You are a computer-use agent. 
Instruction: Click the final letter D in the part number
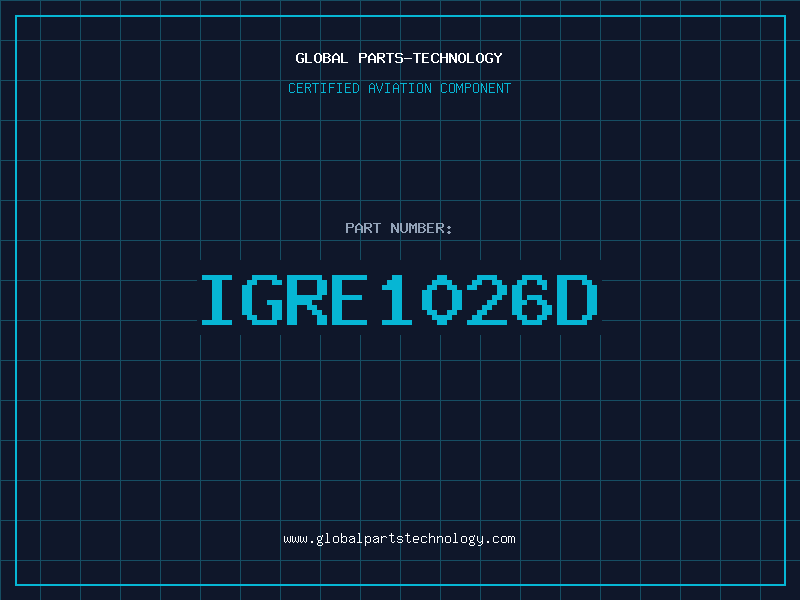577,300
